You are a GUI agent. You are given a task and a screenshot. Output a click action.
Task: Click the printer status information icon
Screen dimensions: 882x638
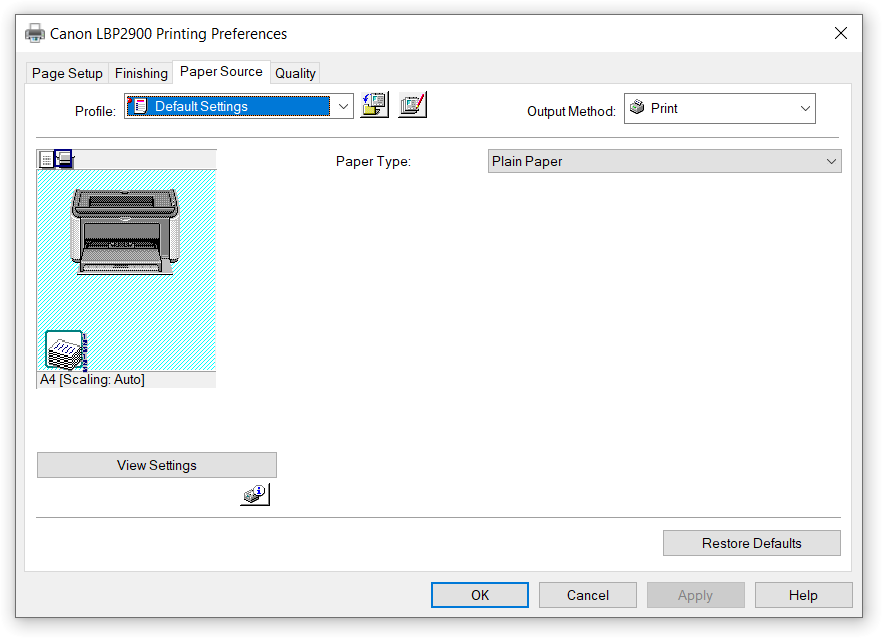pyautogui.click(x=255, y=494)
